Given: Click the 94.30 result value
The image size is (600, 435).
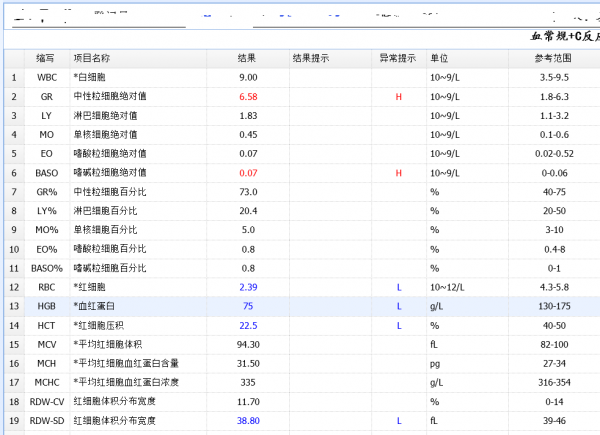Looking at the screenshot, I should (x=248, y=345).
